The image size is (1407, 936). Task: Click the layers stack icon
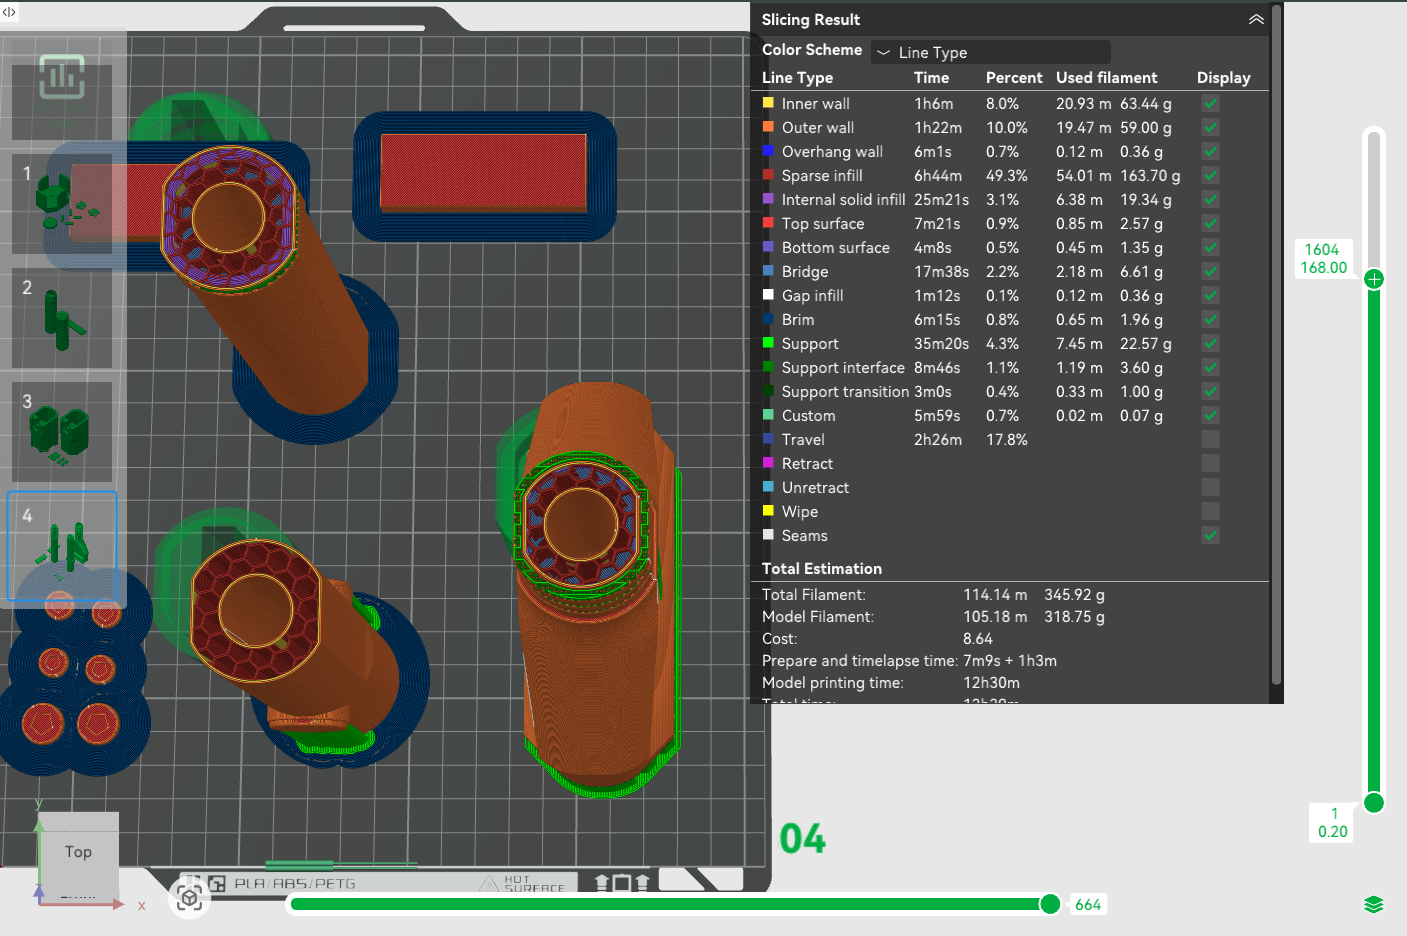tap(1374, 904)
